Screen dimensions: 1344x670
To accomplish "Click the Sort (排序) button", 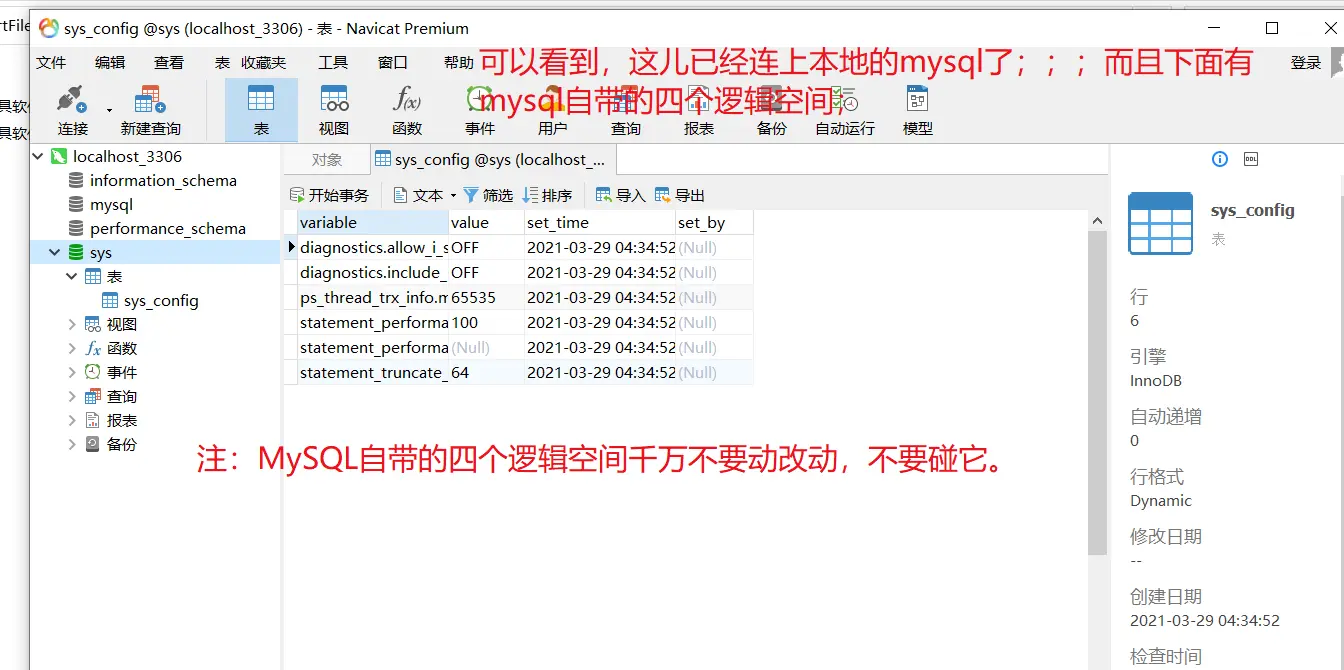I will tap(548, 195).
